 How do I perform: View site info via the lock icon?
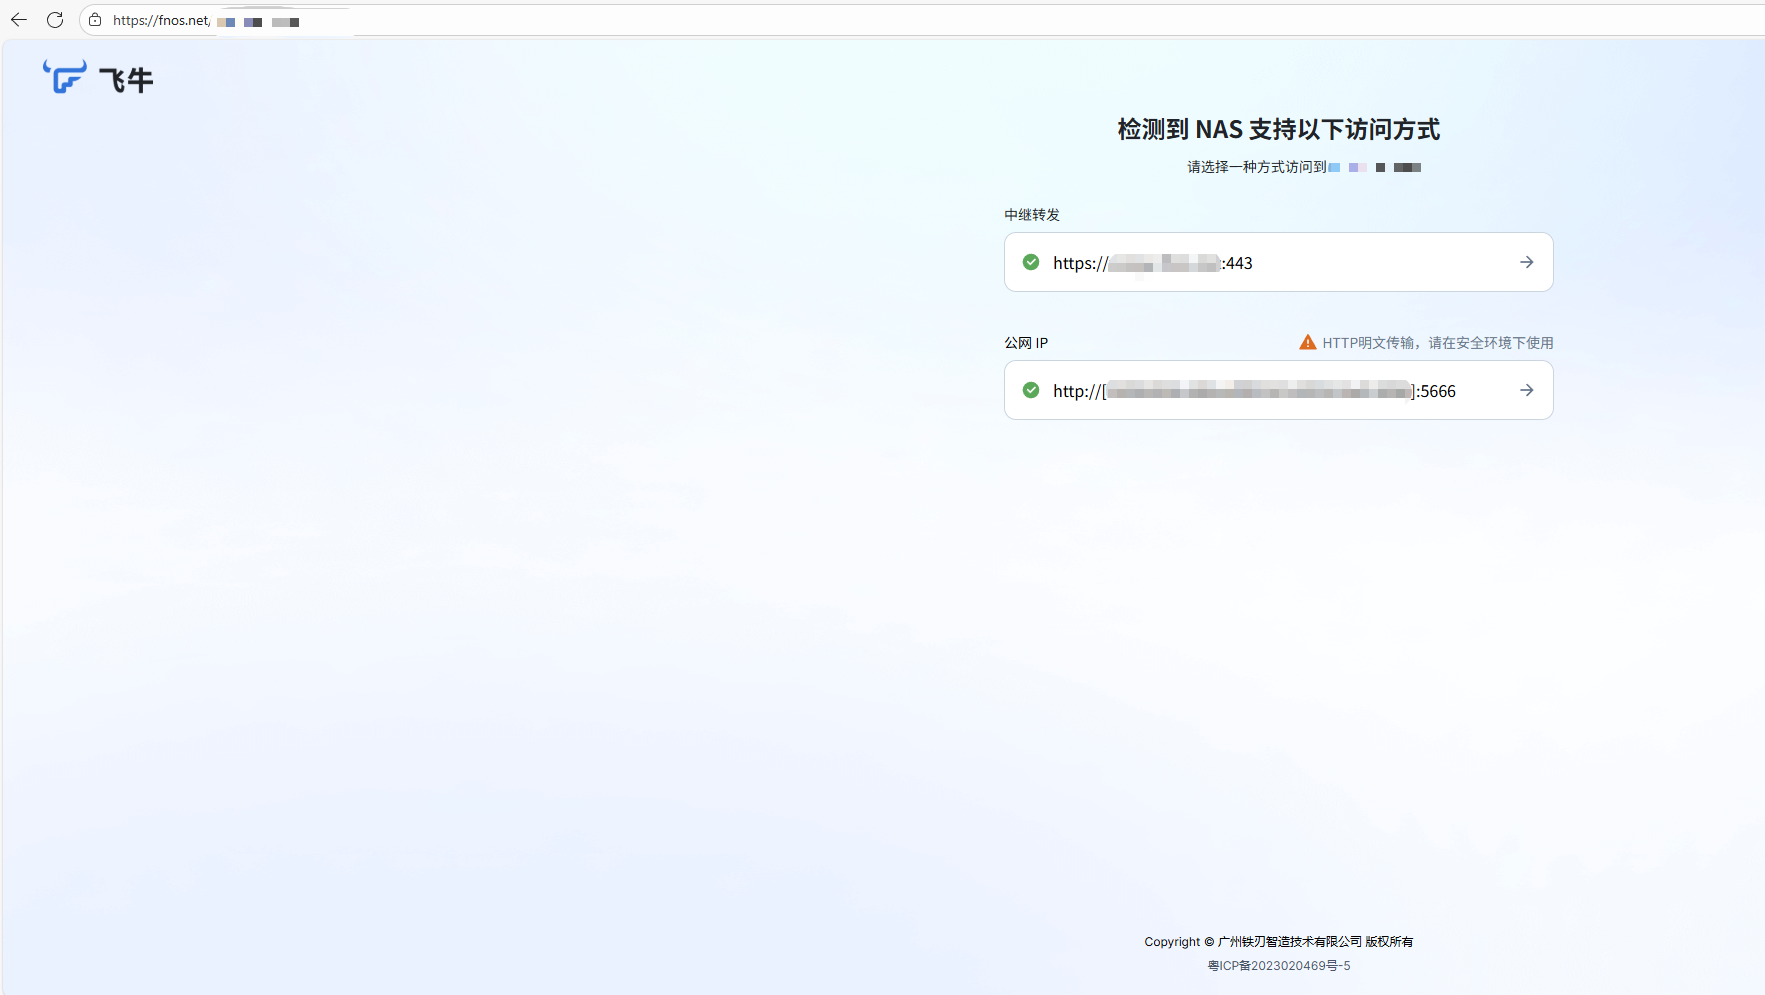(x=95, y=20)
